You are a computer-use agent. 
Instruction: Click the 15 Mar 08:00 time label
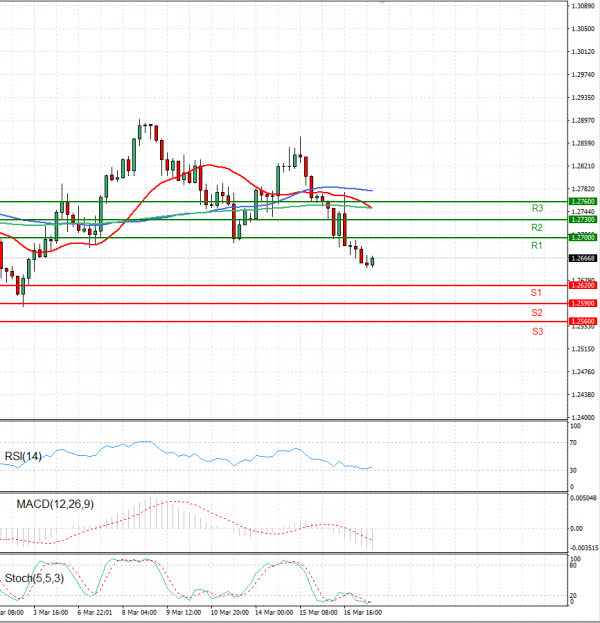pos(318,612)
